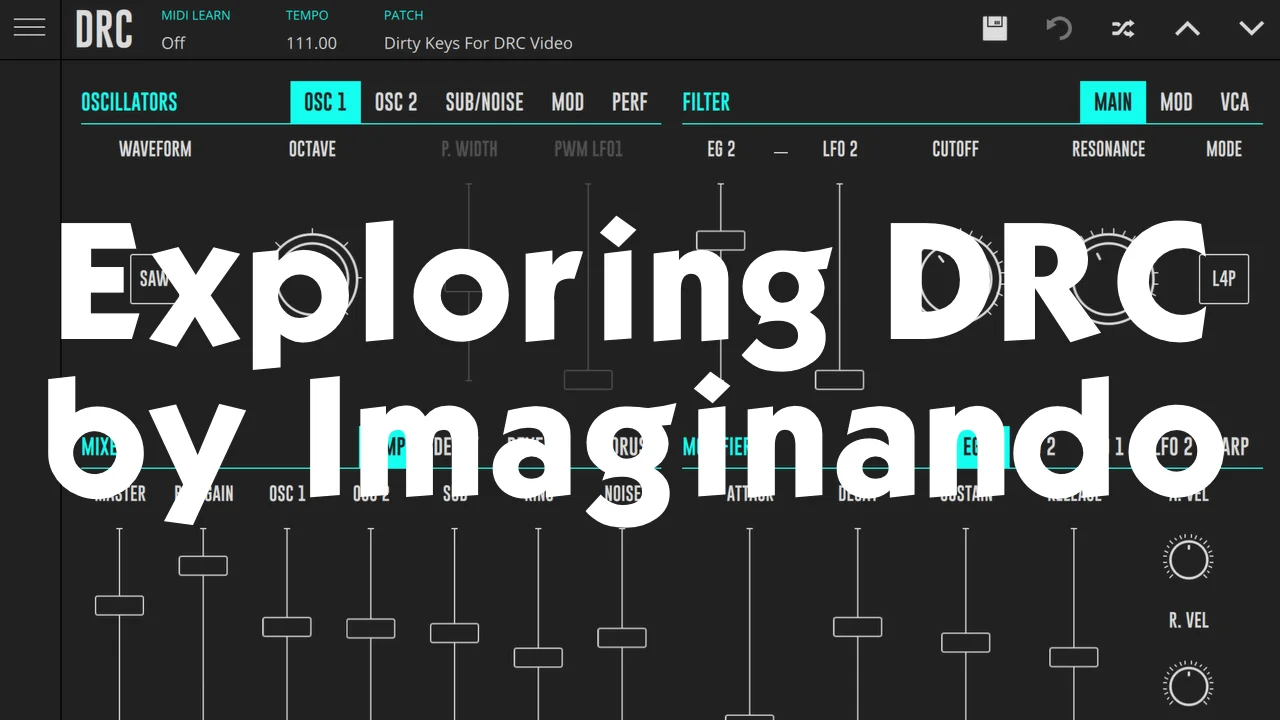Click the DRC logo

pyautogui.click(x=104, y=29)
